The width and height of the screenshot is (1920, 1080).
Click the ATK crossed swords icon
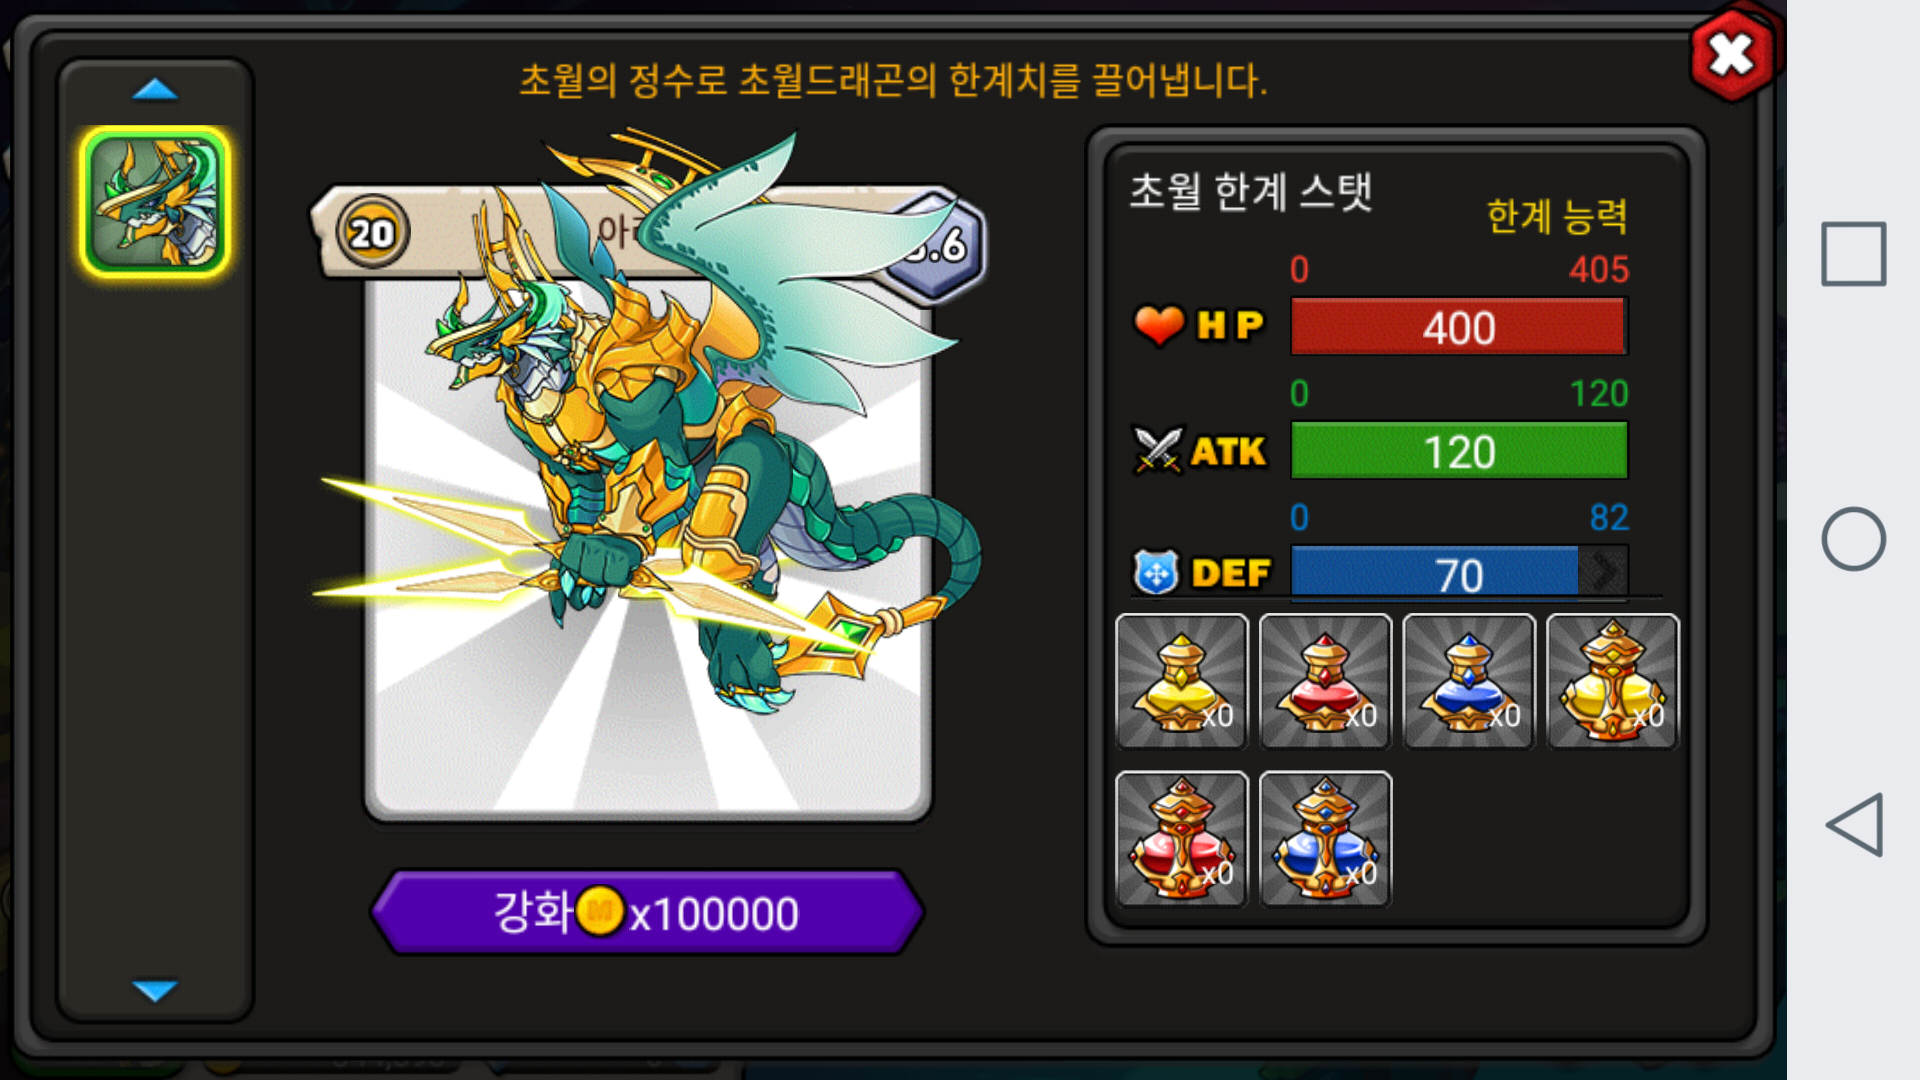click(1158, 450)
